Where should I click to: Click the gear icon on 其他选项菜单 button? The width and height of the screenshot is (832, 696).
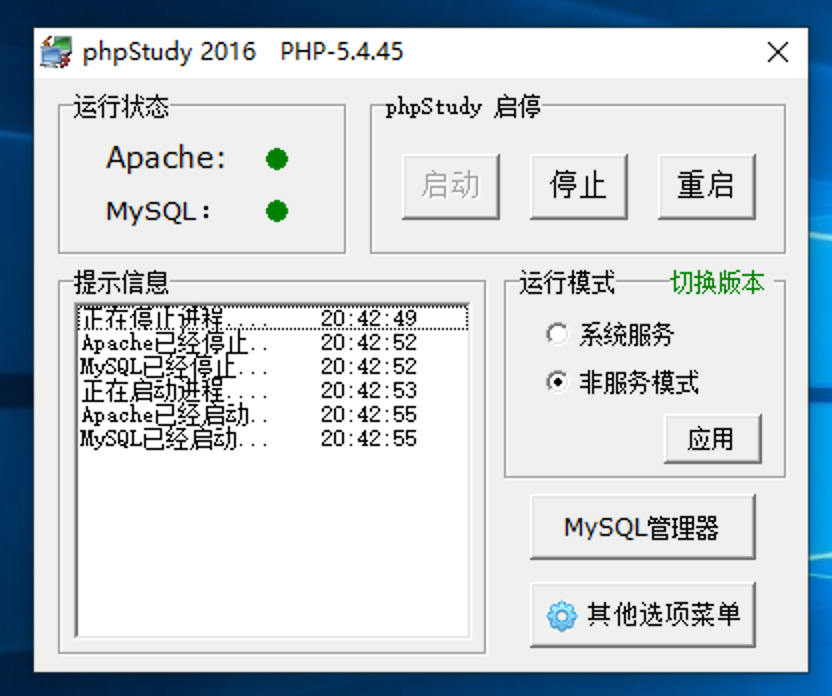click(561, 615)
